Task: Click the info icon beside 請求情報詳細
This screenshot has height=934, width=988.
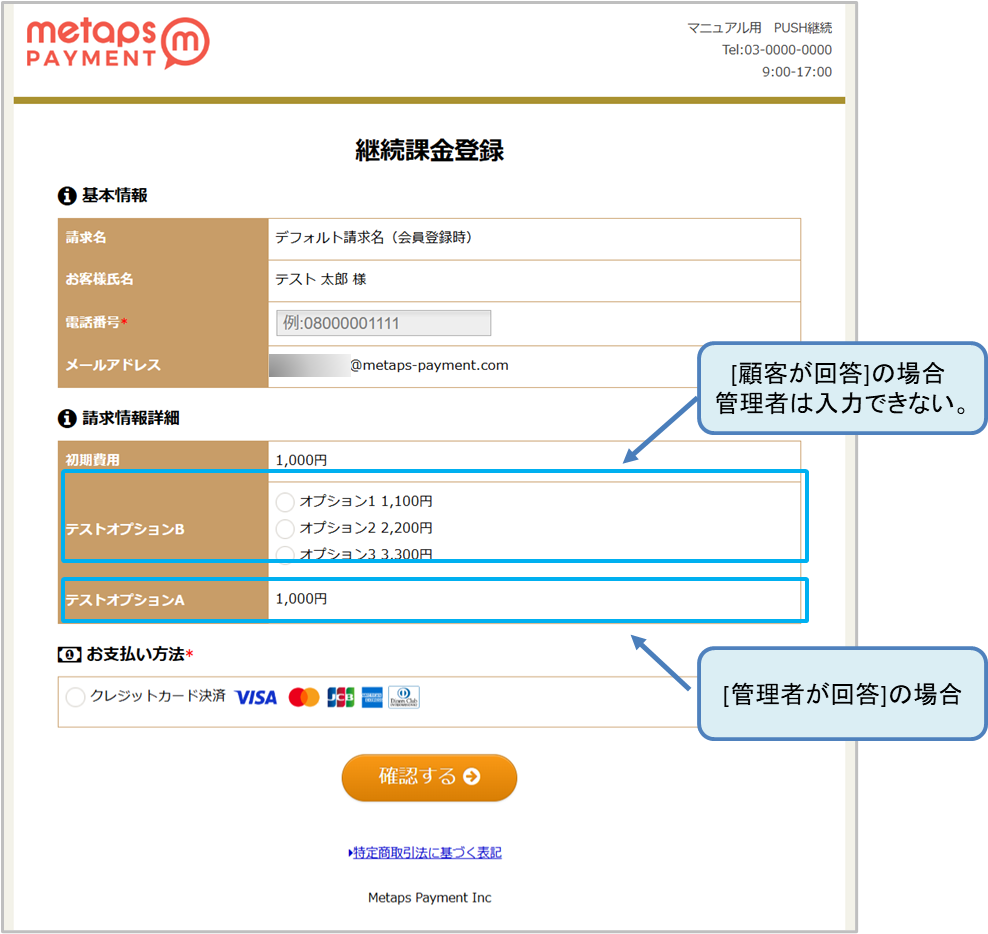Action: tap(67, 418)
